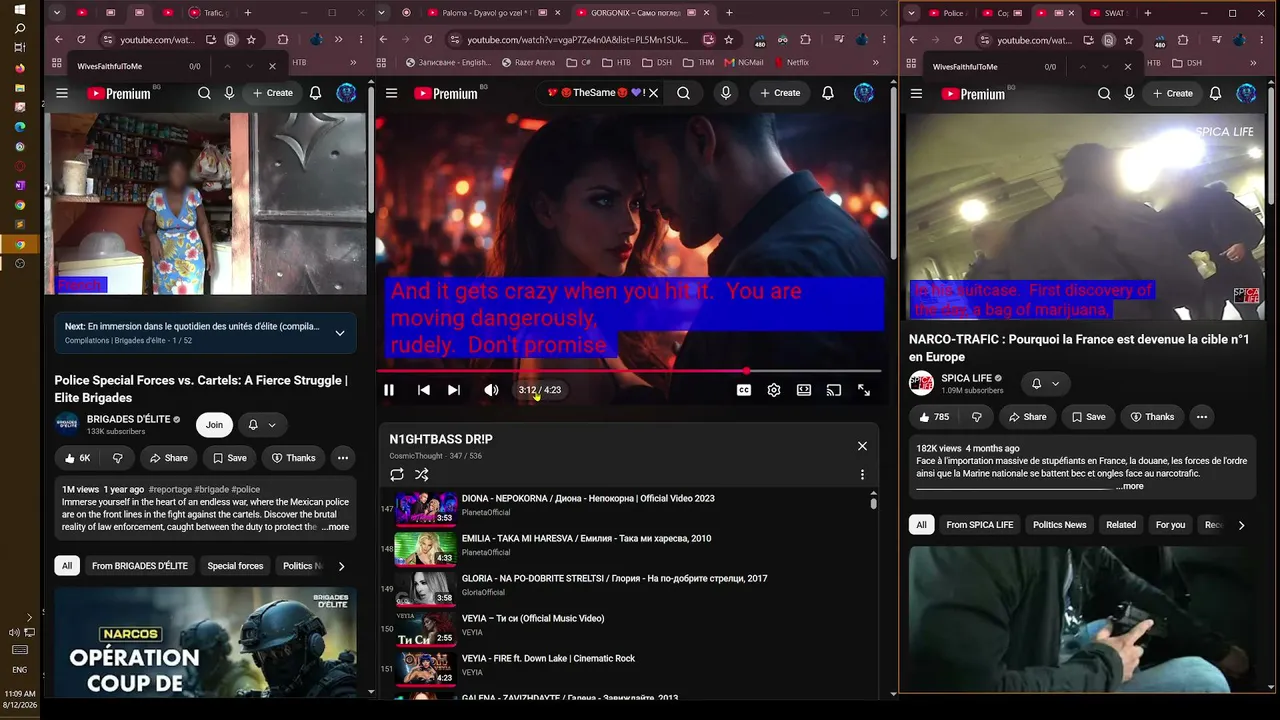Toggle loop for N1GHTBASS DR!P playlist
Viewport: 1280px width, 720px height.
[397, 475]
